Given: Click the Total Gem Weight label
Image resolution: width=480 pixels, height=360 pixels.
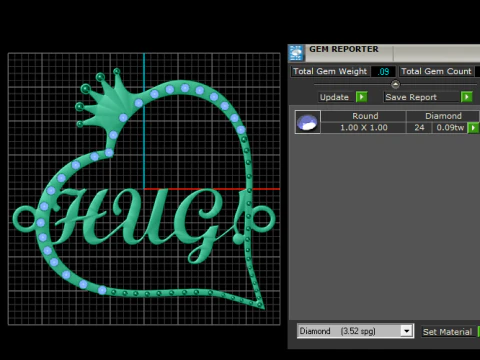Looking at the screenshot, I should (x=330, y=71).
